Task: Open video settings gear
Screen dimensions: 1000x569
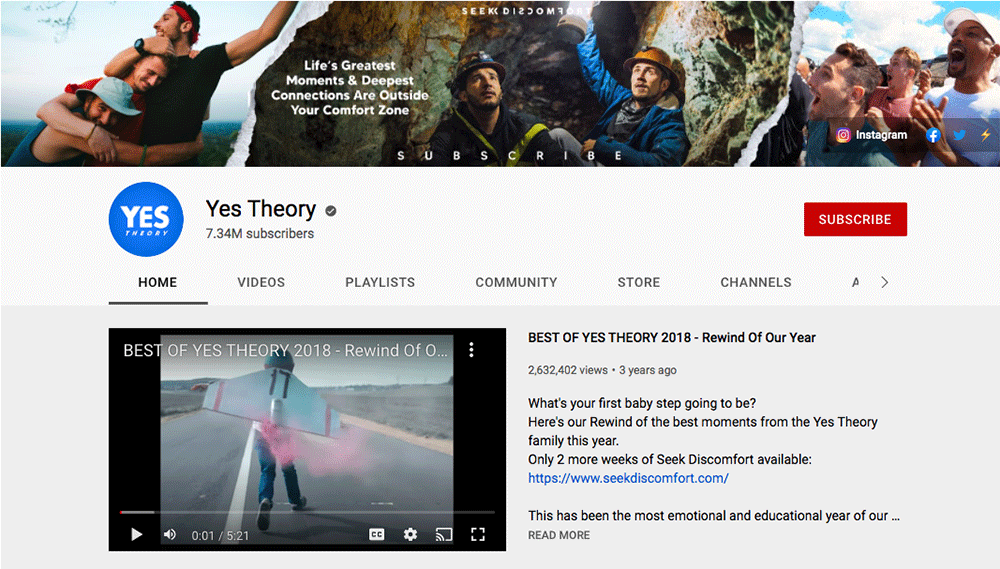Action: [x=410, y=535]
